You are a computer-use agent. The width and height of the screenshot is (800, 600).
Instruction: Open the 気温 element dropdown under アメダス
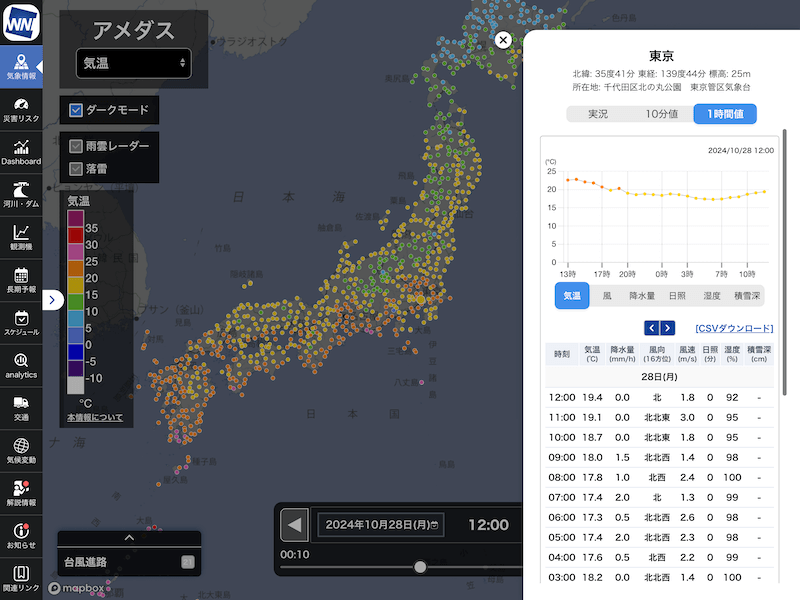[133, 63]
